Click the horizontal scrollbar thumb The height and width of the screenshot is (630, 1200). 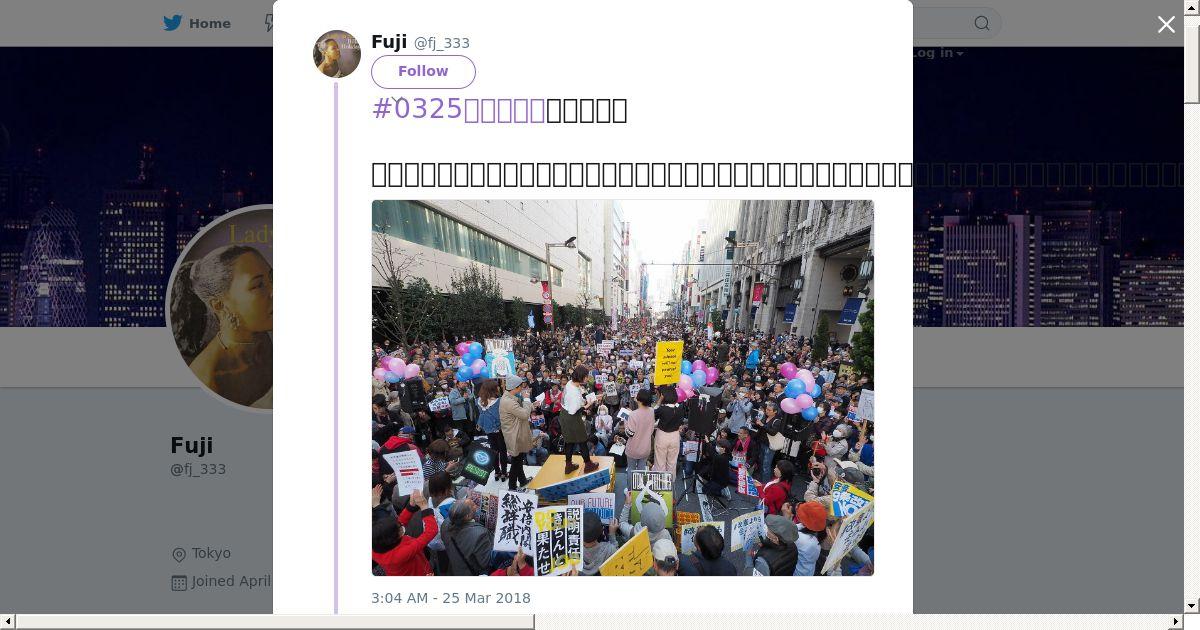pos(274,622)
